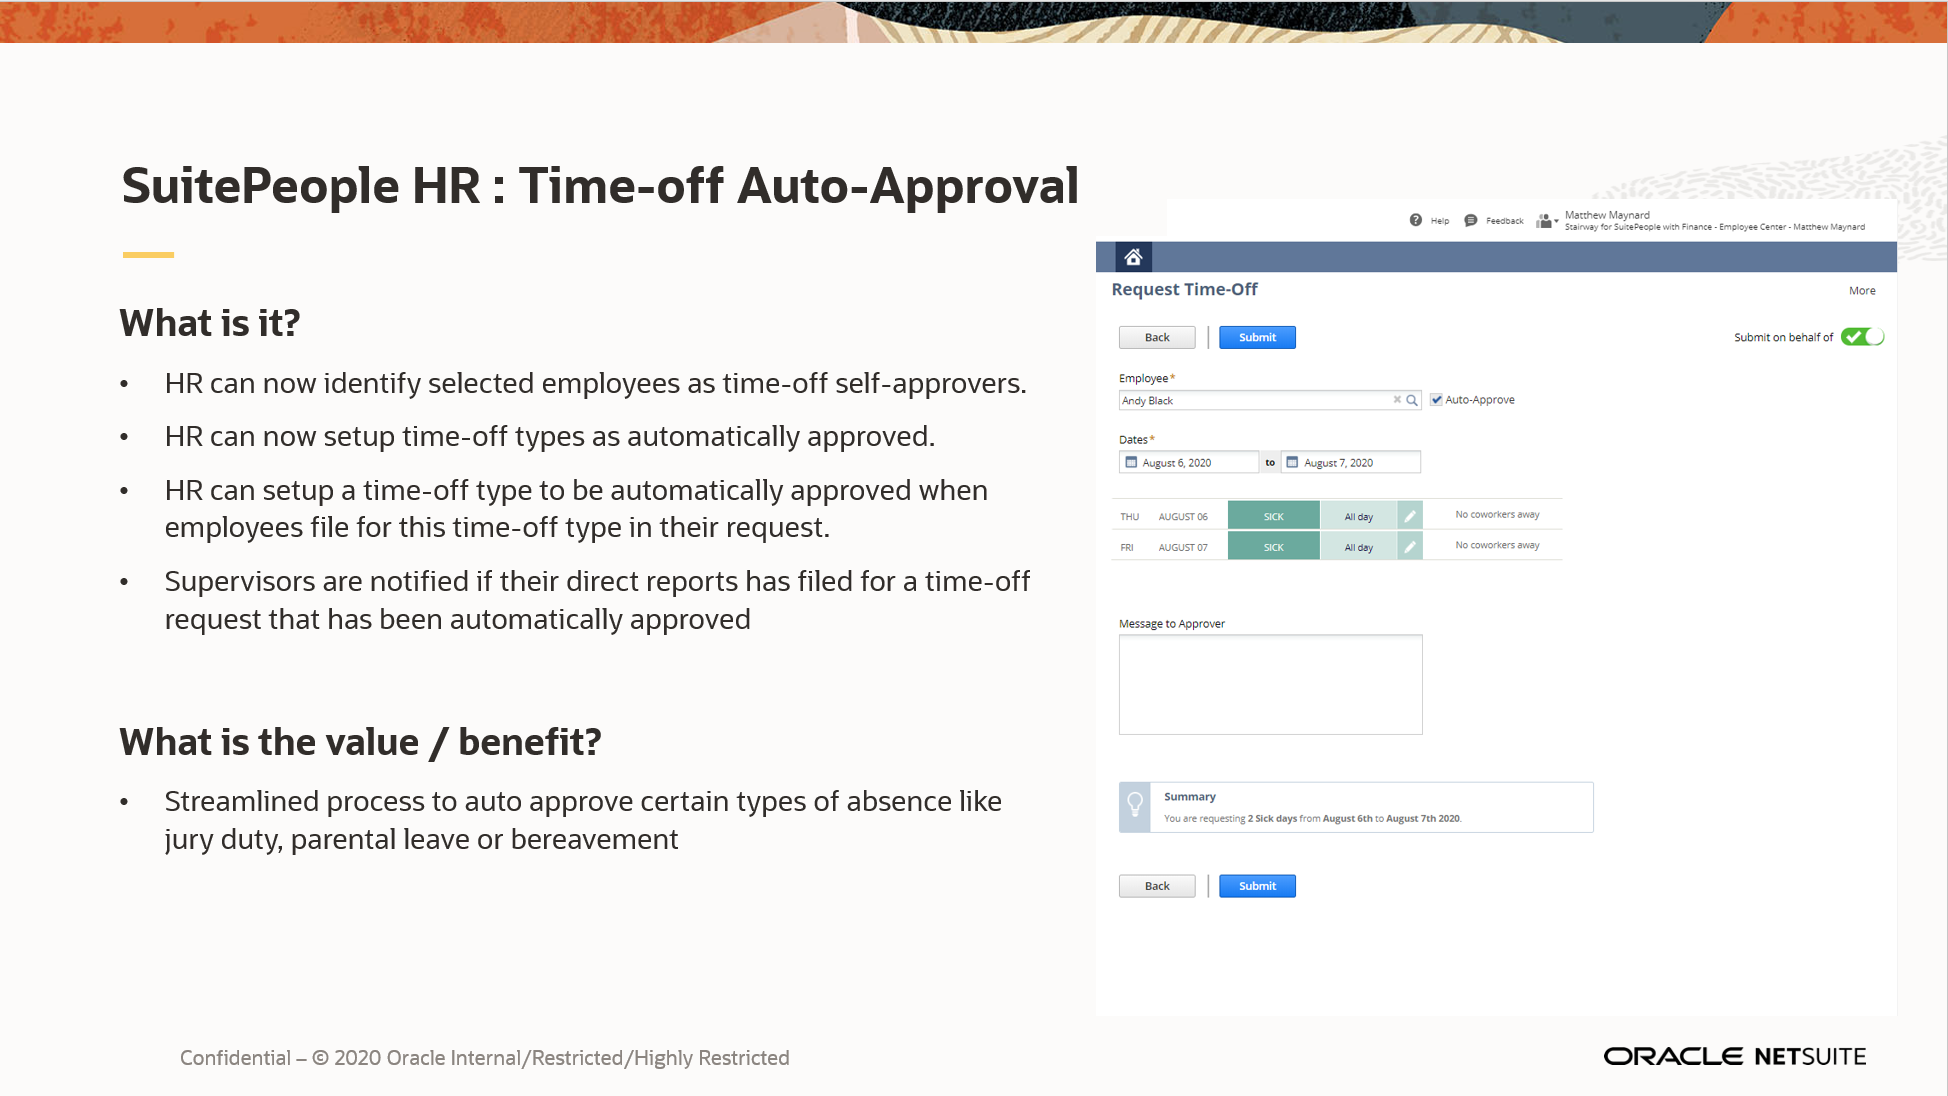
Task: Click the All day cell for Friday
Action: [1358, 547]
